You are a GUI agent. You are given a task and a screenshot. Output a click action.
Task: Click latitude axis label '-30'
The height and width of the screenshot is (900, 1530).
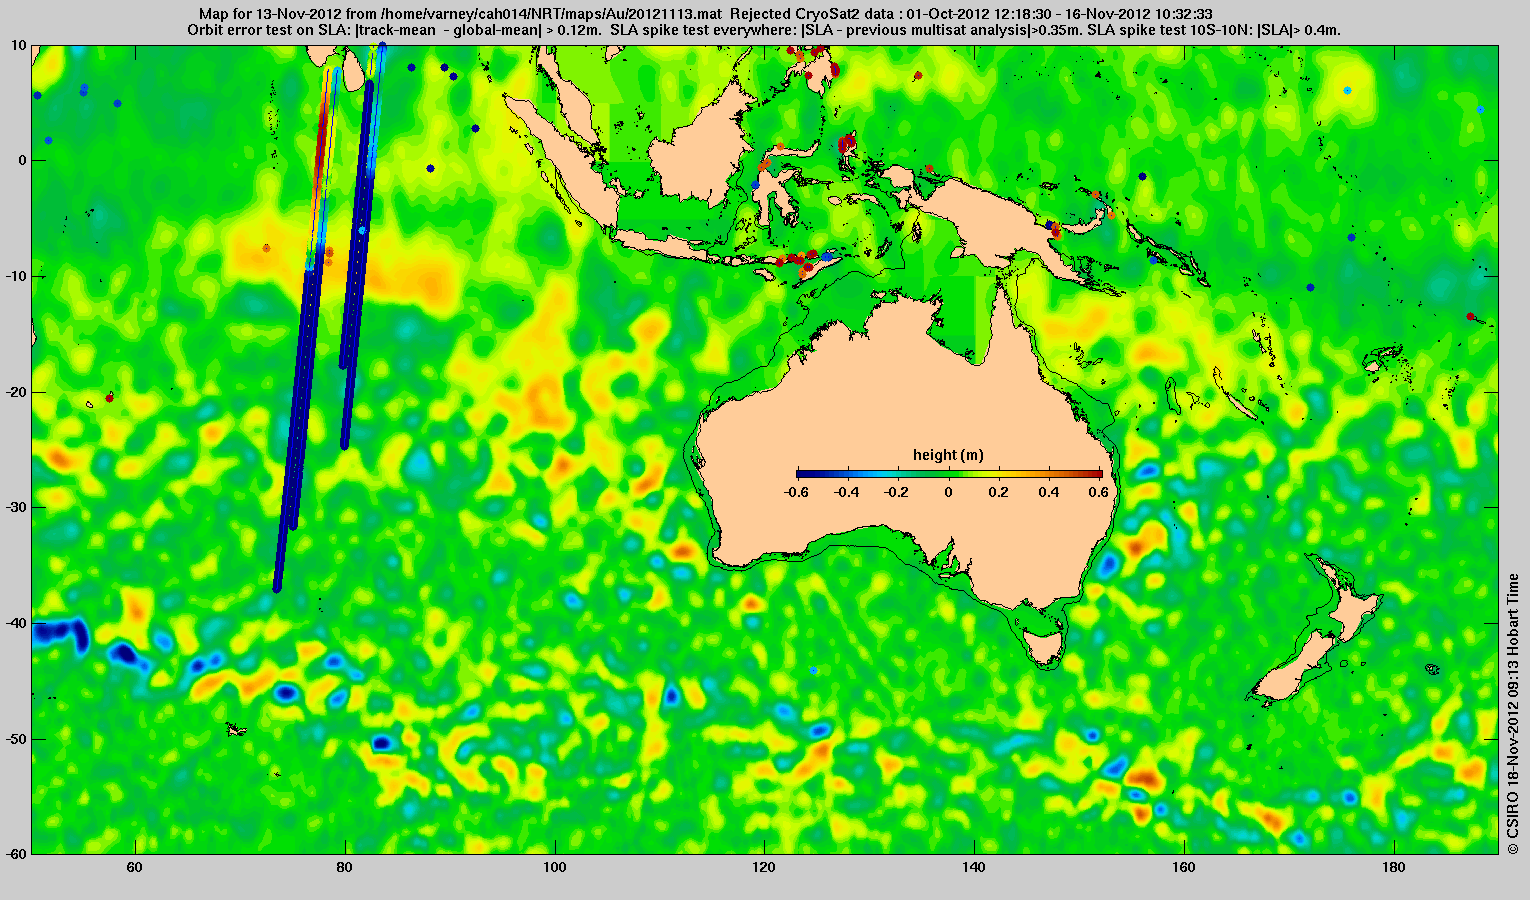[x=15, y=507]
